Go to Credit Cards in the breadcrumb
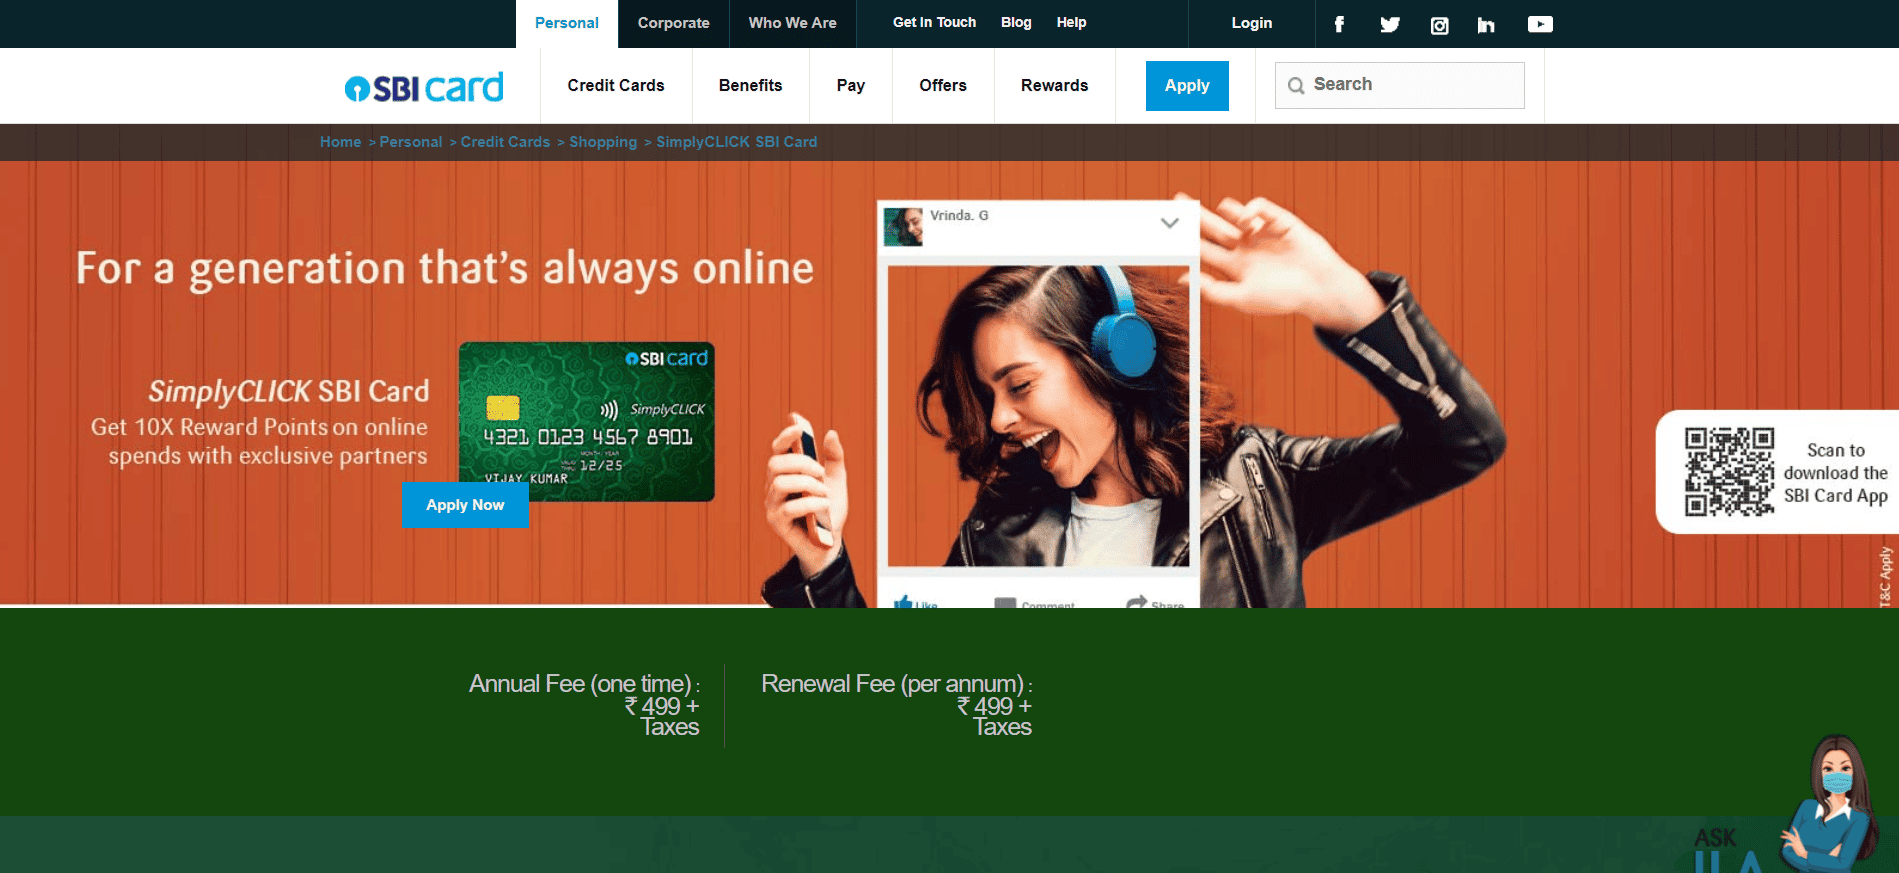The width and height of the screenshot is (1899, 873). pyautogui.click(x=505, y=142)
